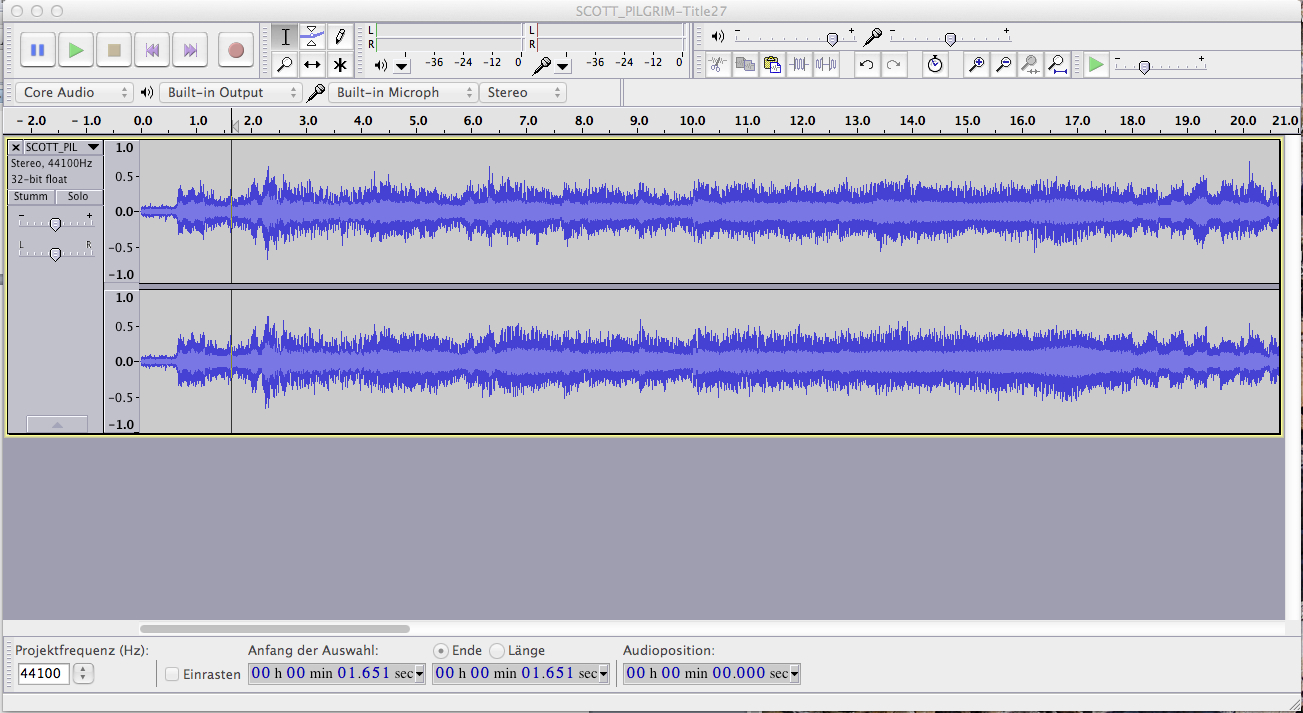Click the Undo arrow
1303x713 pixels.
(867, 65)
